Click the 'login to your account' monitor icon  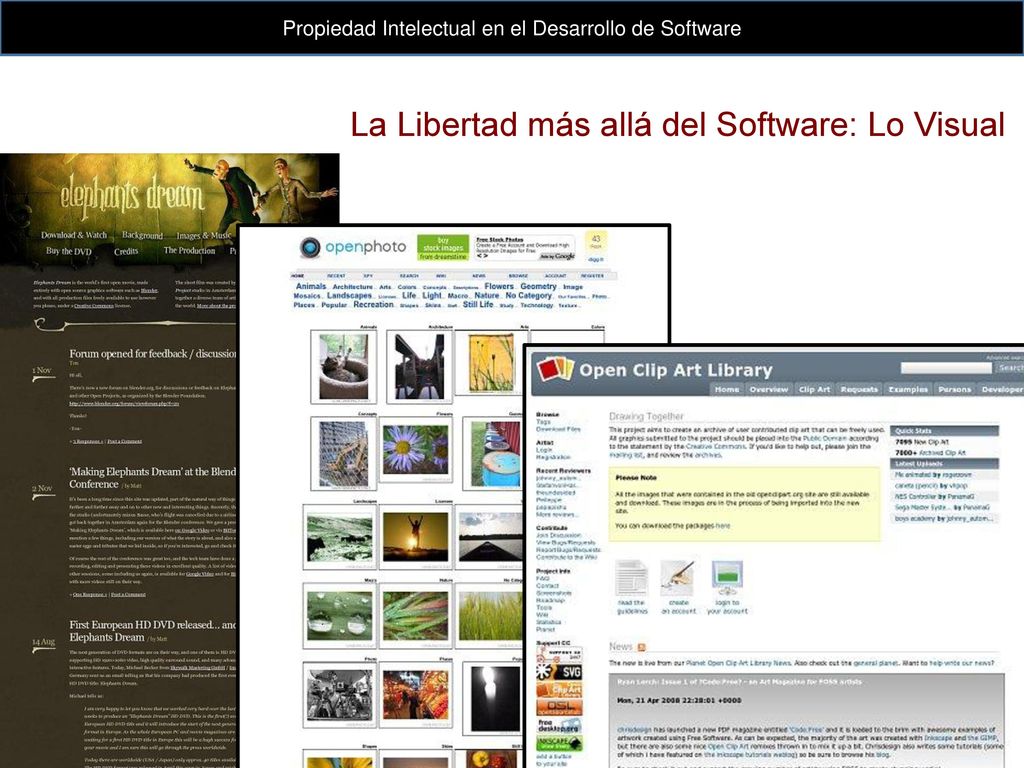[x=727, y=578]
